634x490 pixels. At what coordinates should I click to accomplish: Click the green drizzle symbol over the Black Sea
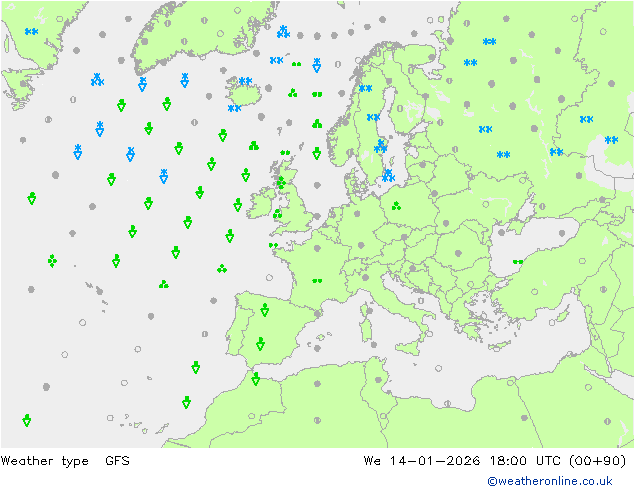coord(518,262)
